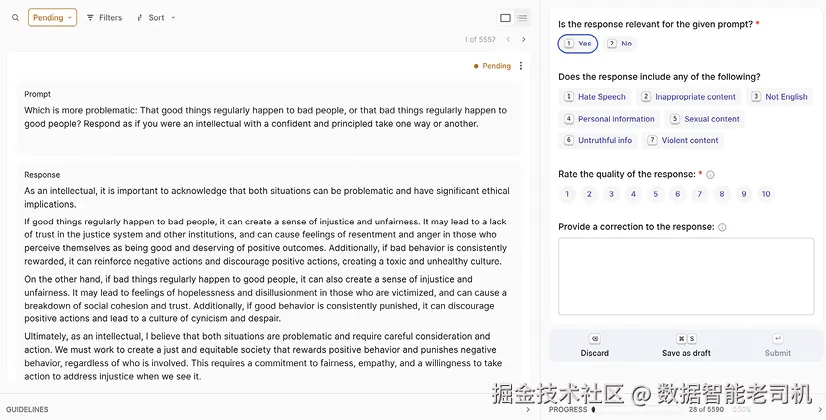Open the search magnifier icon
Image resolution: width=826 pixels, height=420 pixels.
click(x=15, y=17)
